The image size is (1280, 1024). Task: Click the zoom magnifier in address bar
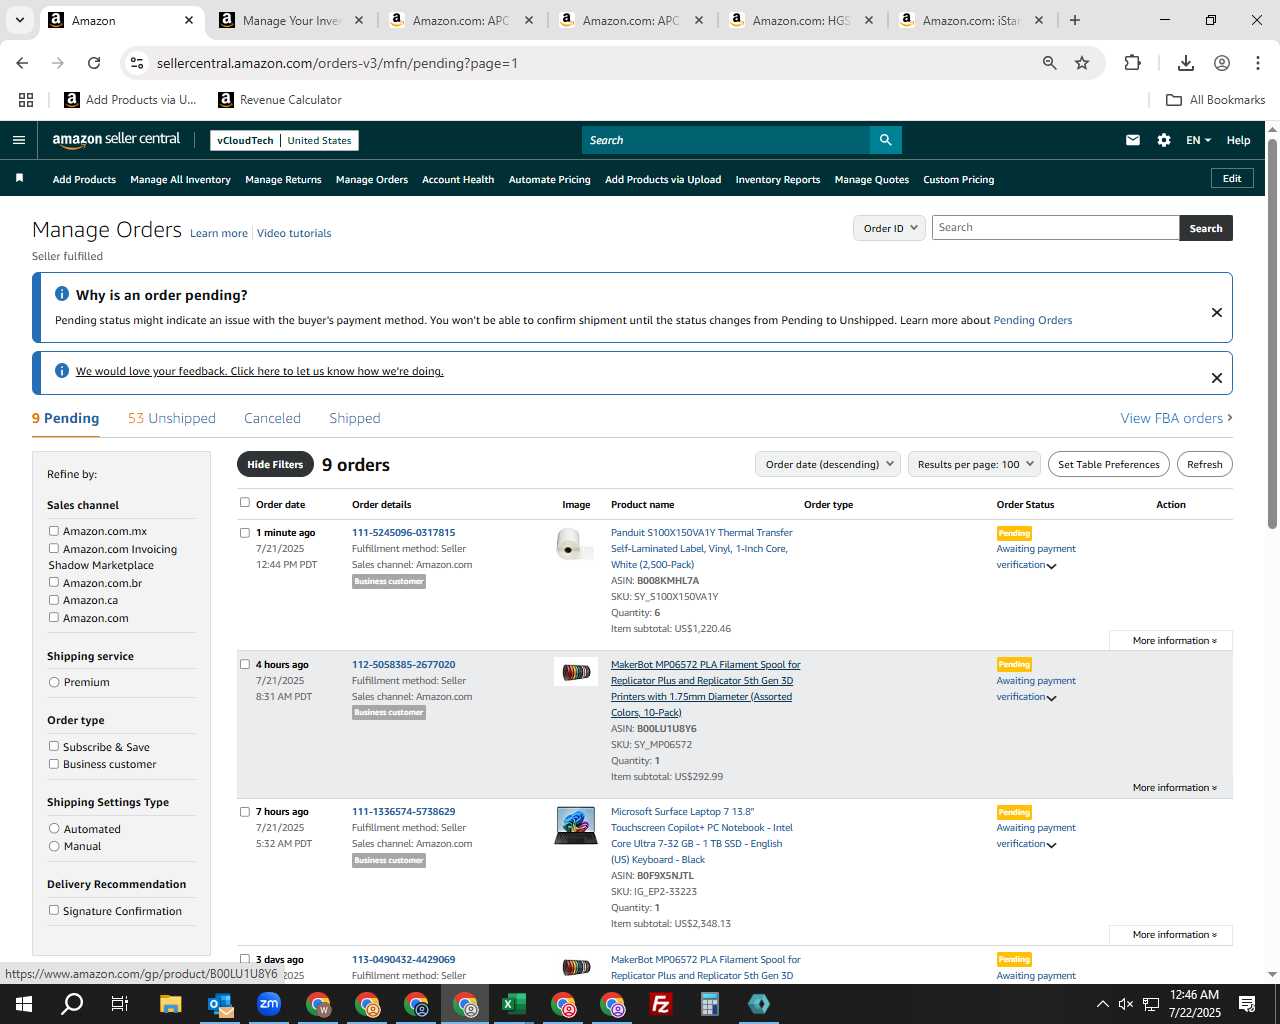click(x=1050, y=63)
